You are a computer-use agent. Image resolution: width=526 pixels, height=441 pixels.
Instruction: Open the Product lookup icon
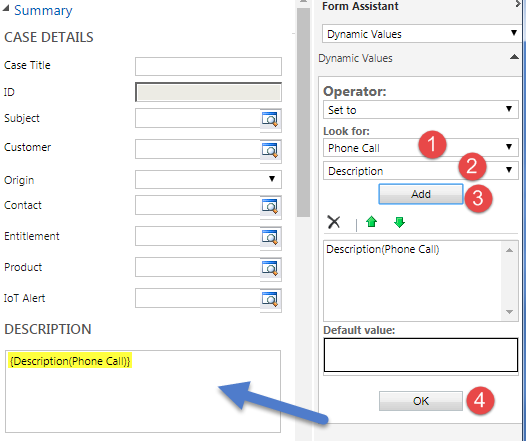(x=270, y=268)
